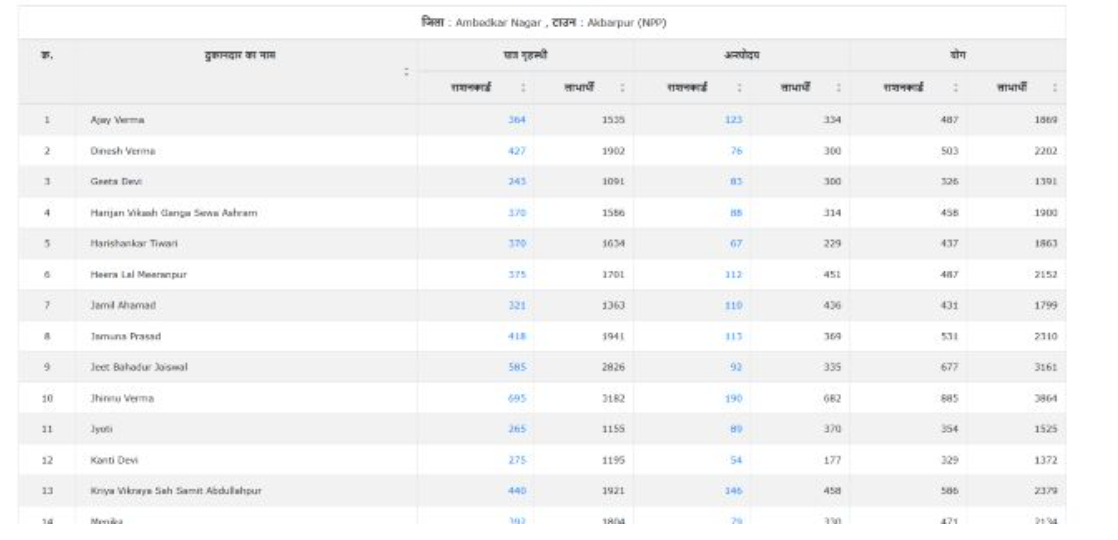
Task: Open Ajay Verma's 364 ration card link
Action: pyautogui.click(x=516, y=120)
